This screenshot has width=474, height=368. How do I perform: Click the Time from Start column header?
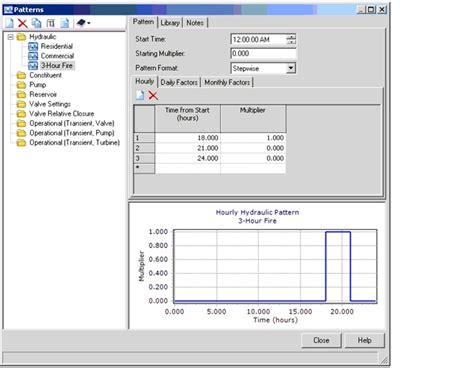point(187,118)
